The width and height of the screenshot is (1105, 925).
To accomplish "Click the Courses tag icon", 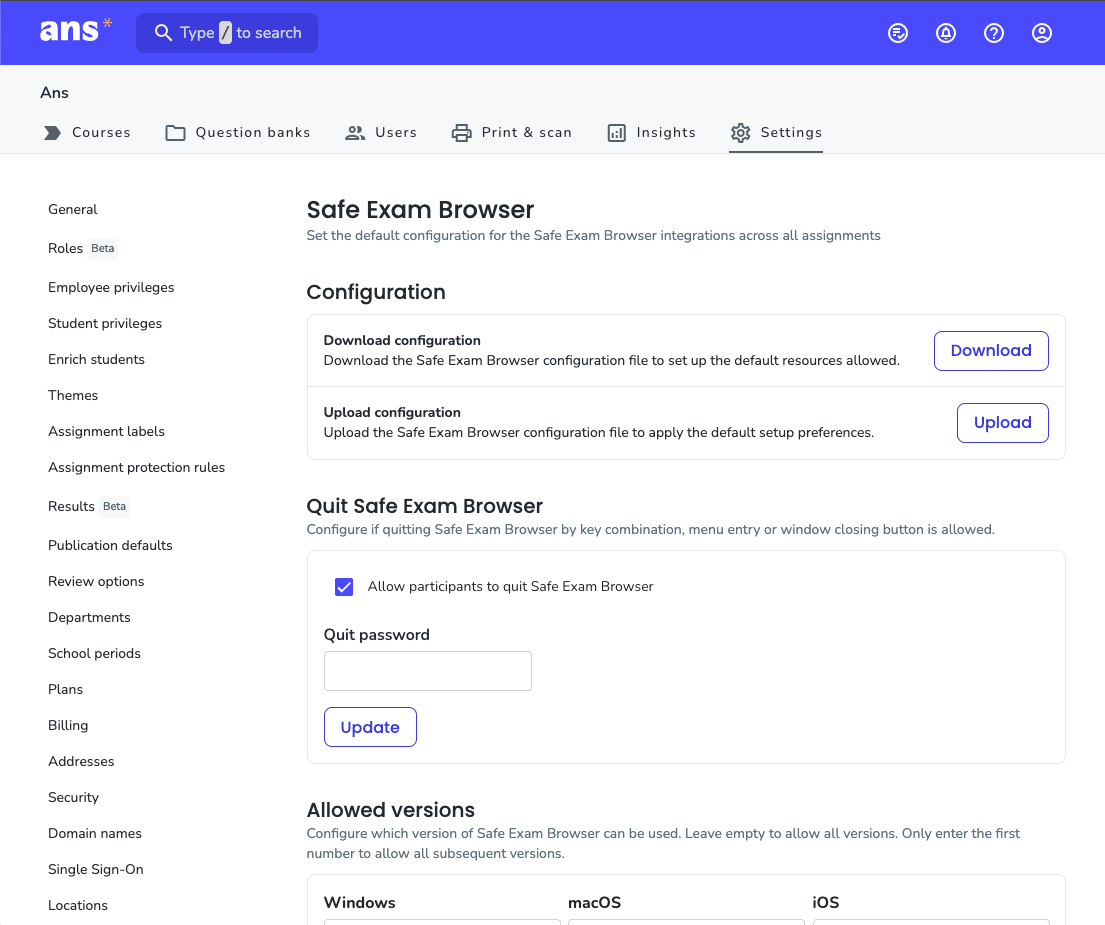I will click(x=53, y=132).
